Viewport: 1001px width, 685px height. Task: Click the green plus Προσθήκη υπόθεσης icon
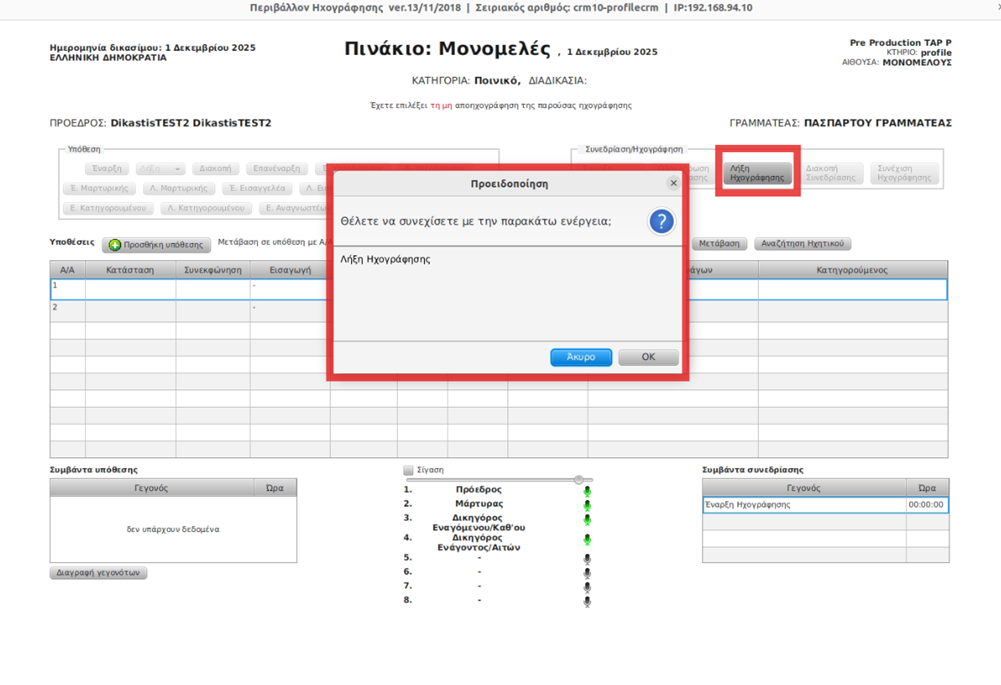coord(115,245)
